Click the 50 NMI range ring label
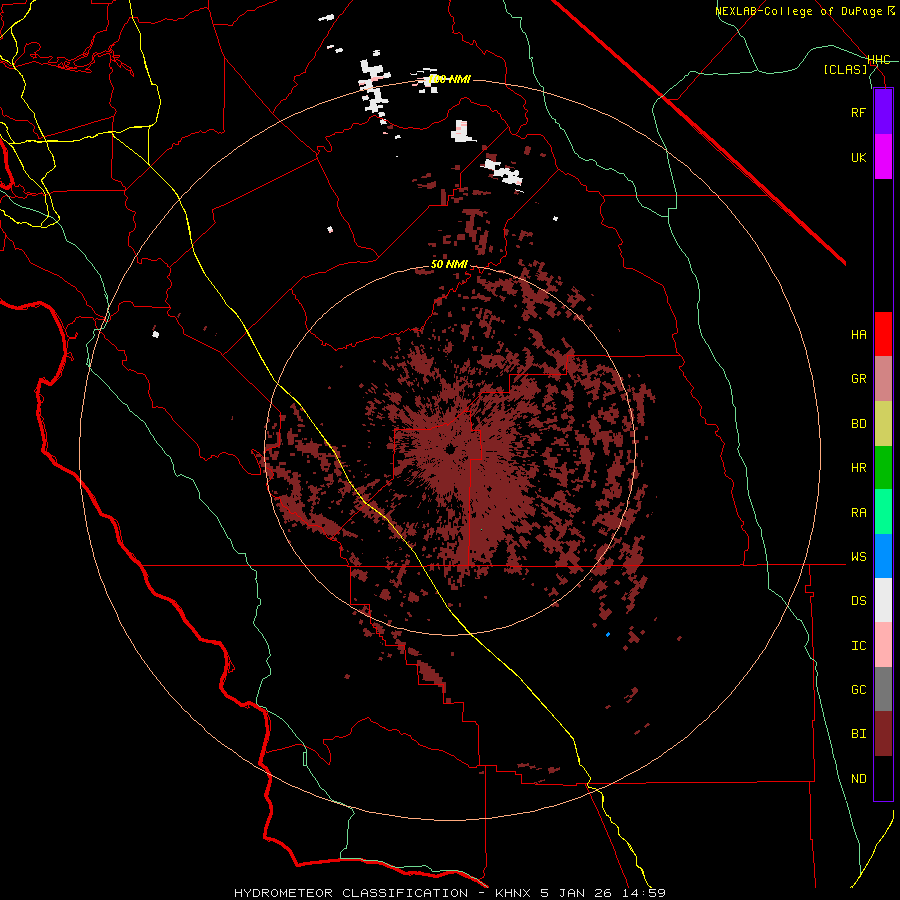Viewport: 900px width, 900px height. click(x=449, y=265)
